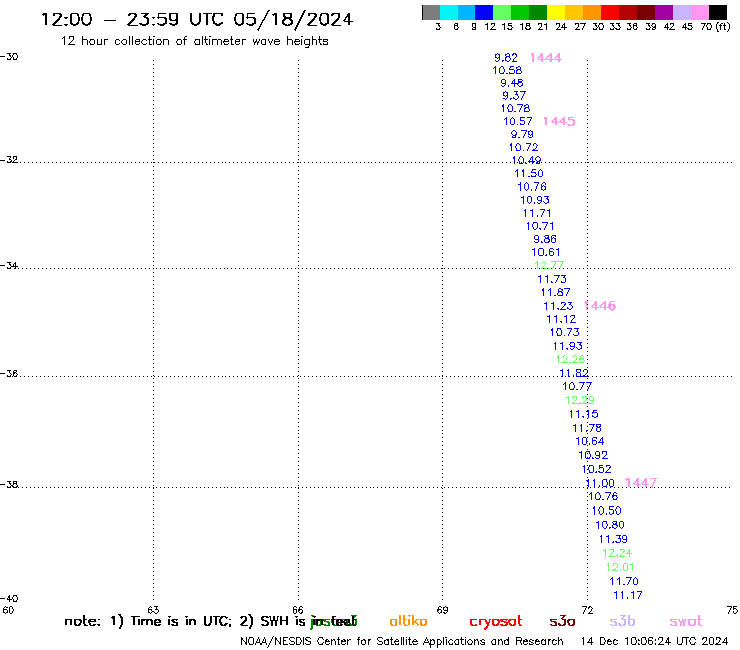
Task: Click the '70 (ft)' legend scale label
Action: [x=715, y=27]
